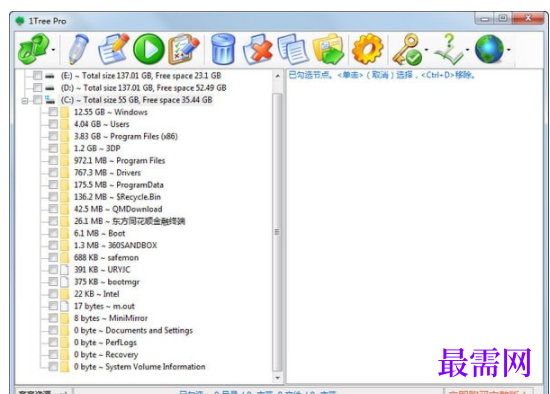Select the QMDownload folder row
550x394 pixels.
point(118,209)
